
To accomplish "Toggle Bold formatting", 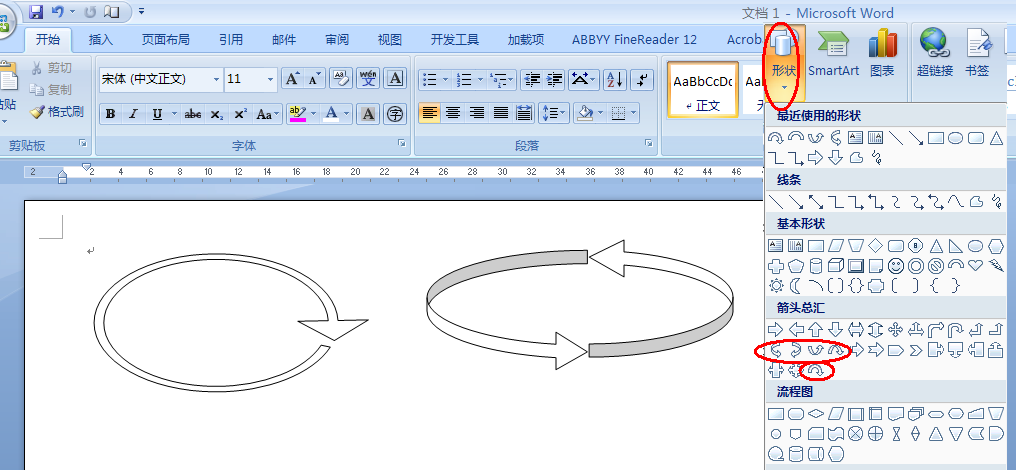I will pyautogui.click(x=111, y=114).
